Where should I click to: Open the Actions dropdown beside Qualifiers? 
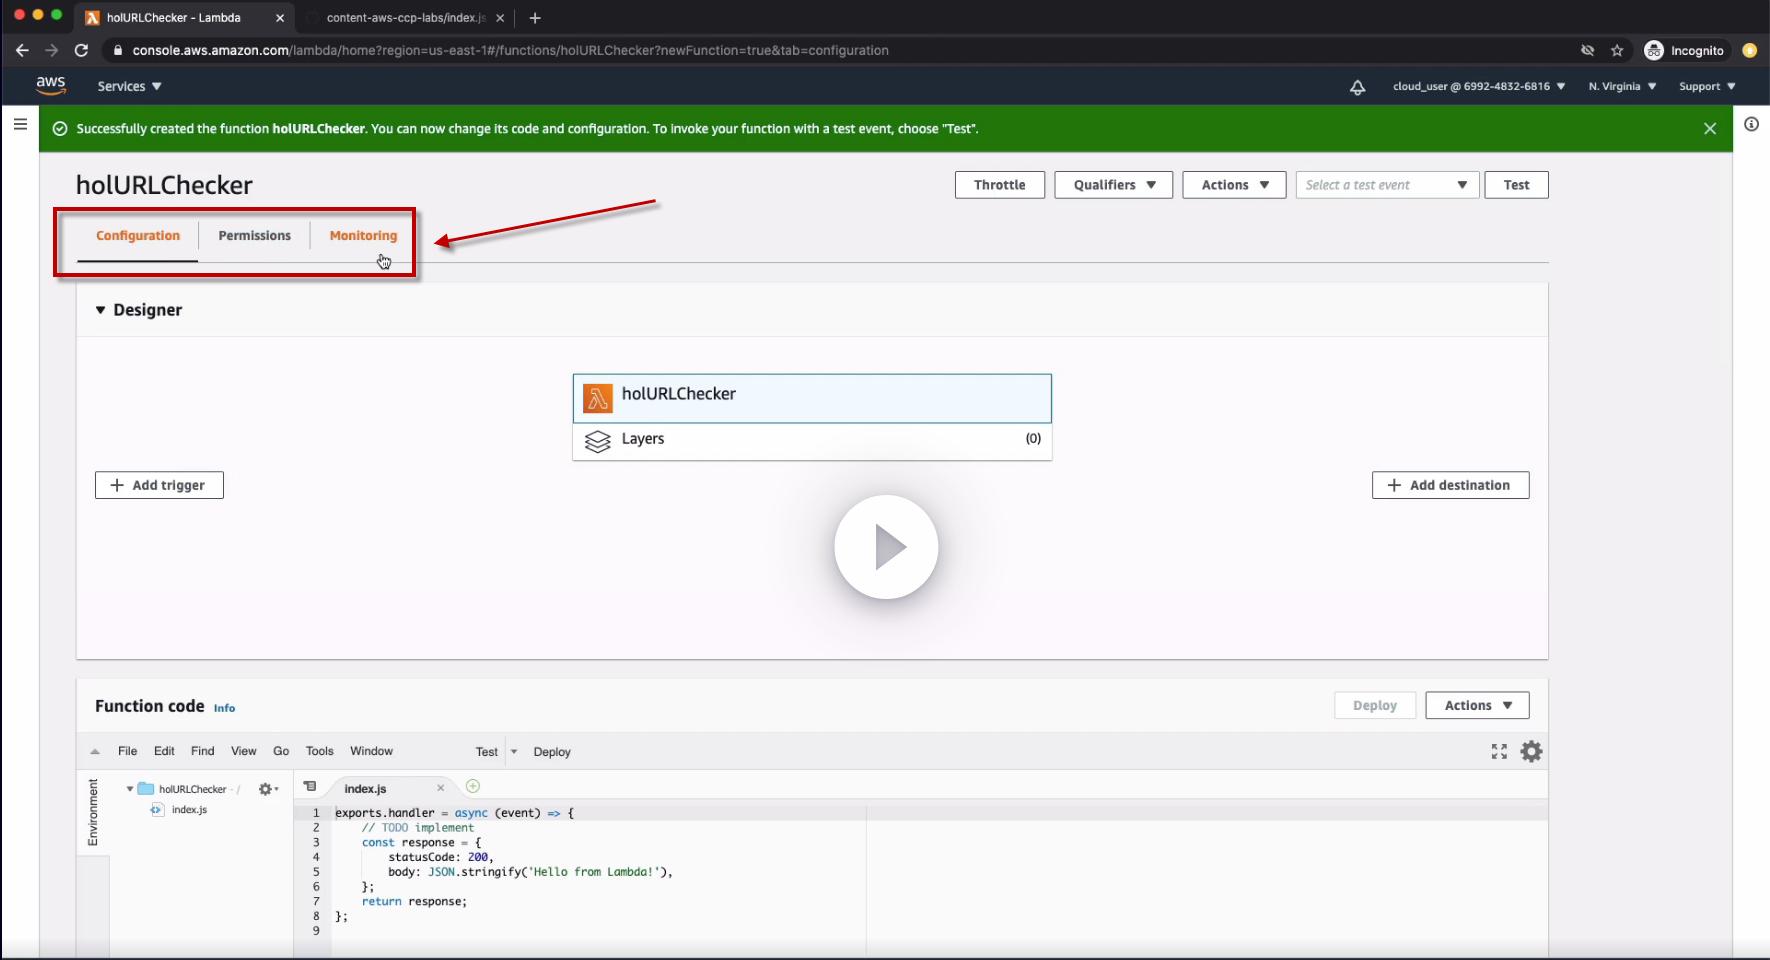pos(1234,185)
